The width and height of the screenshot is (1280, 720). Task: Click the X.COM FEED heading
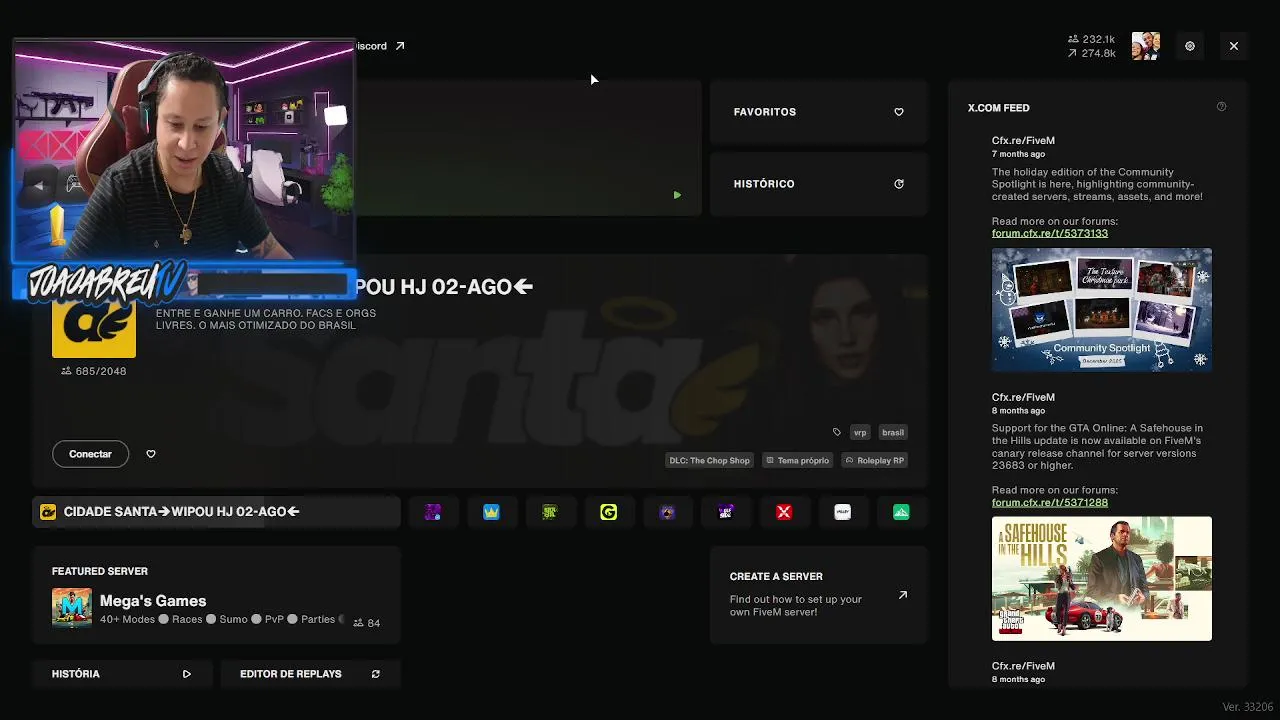pyautogui.click(x=998, y=108)
